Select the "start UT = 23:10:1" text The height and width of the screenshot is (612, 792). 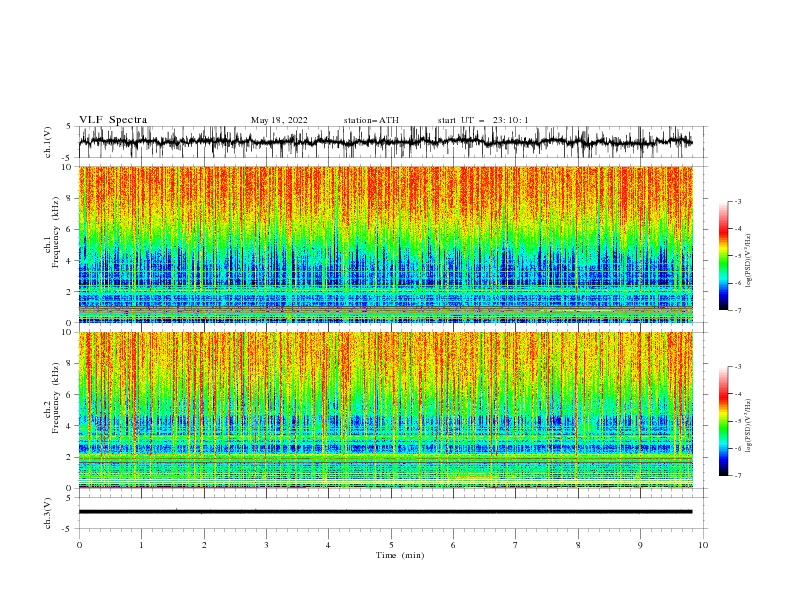(x=482, y=120)
